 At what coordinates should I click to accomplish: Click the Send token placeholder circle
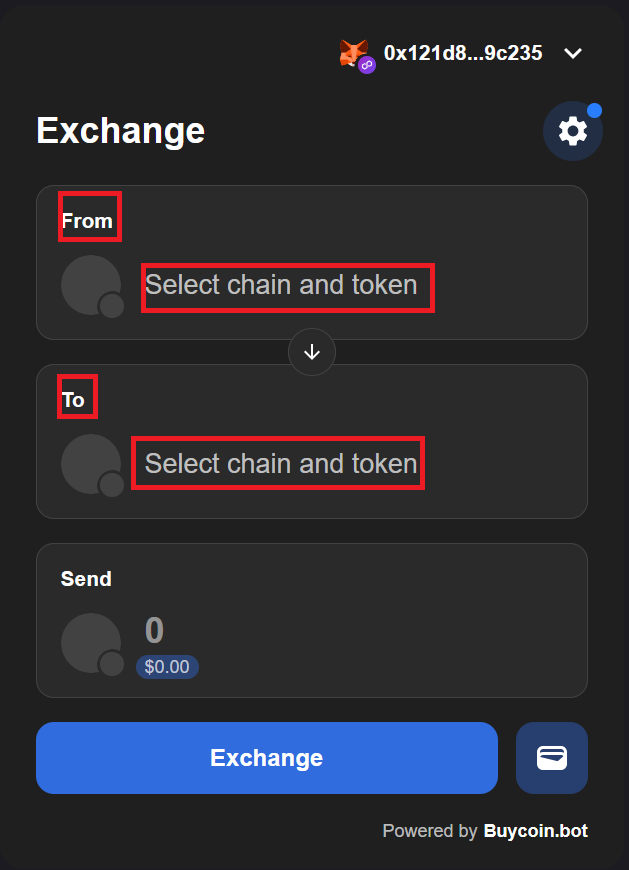click(89, 641)
